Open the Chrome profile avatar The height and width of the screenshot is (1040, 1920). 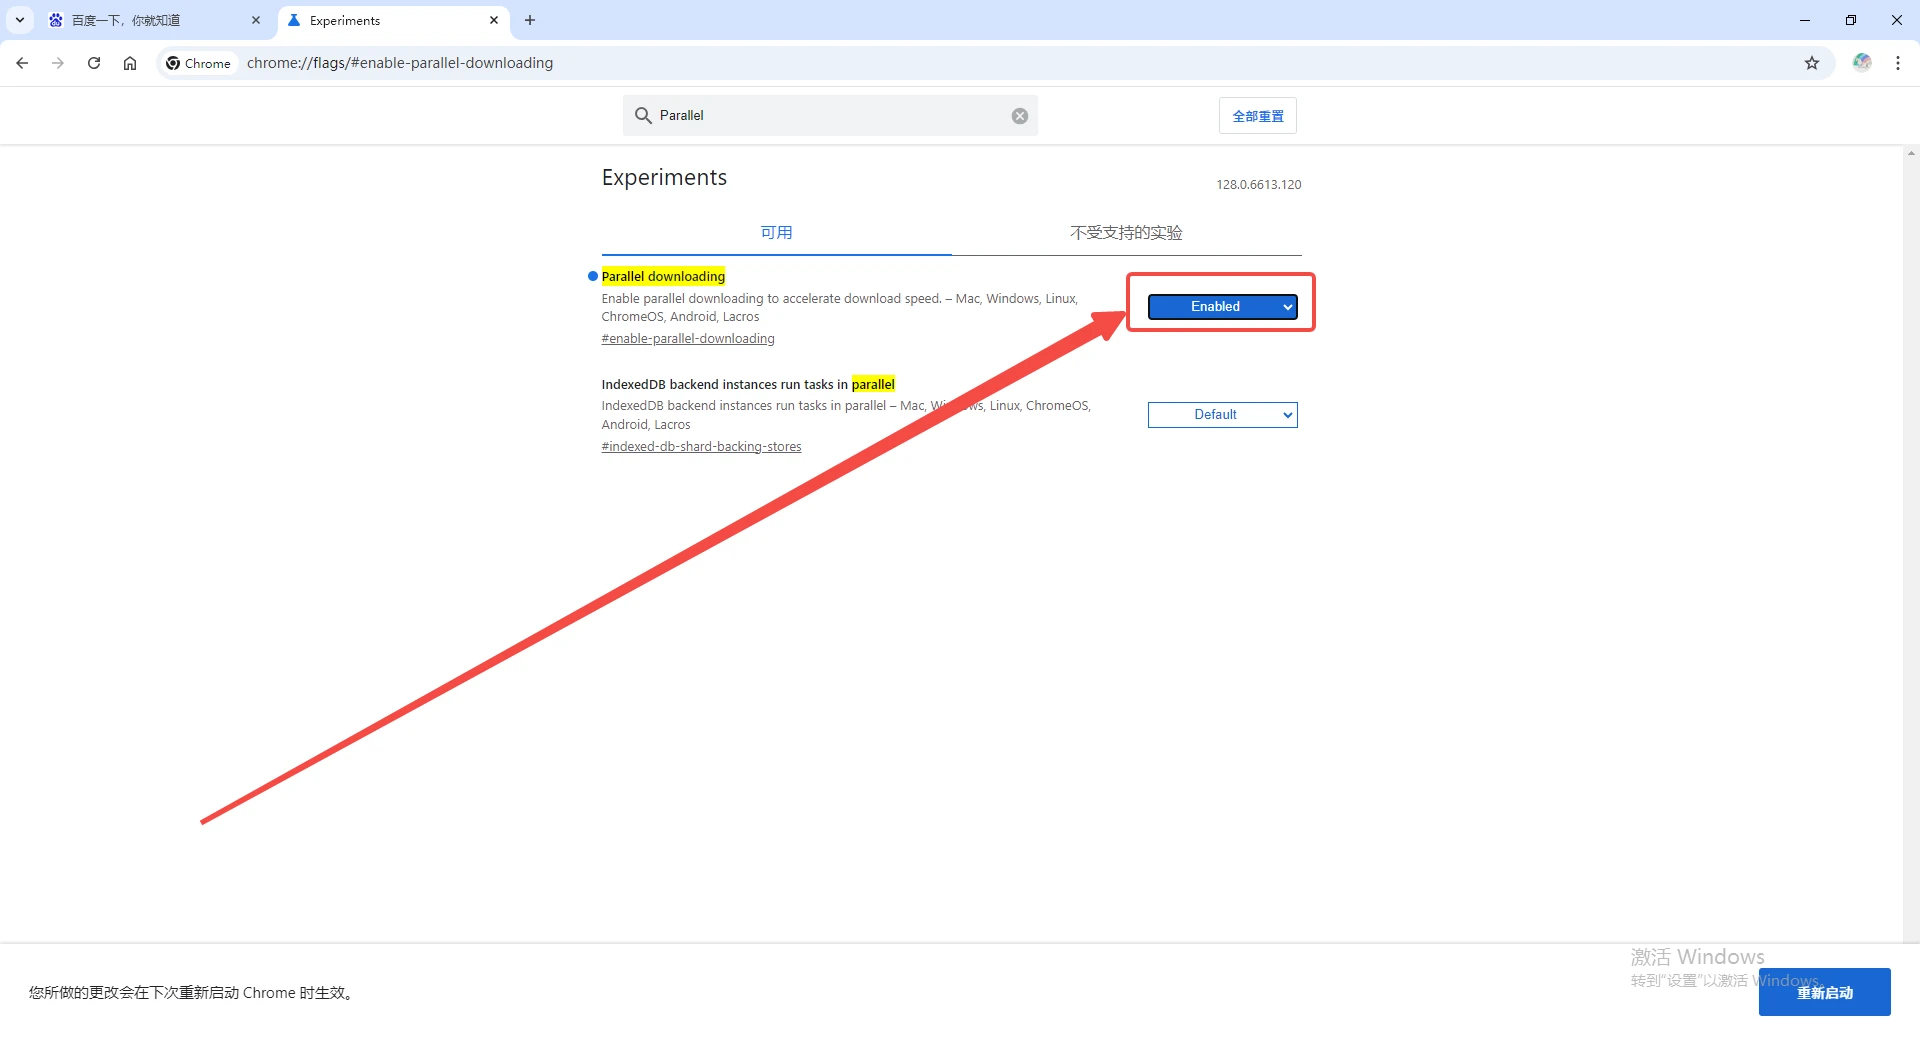coord(1861,63)
